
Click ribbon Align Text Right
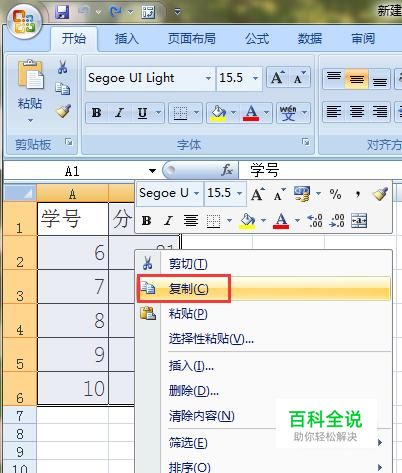379,112
